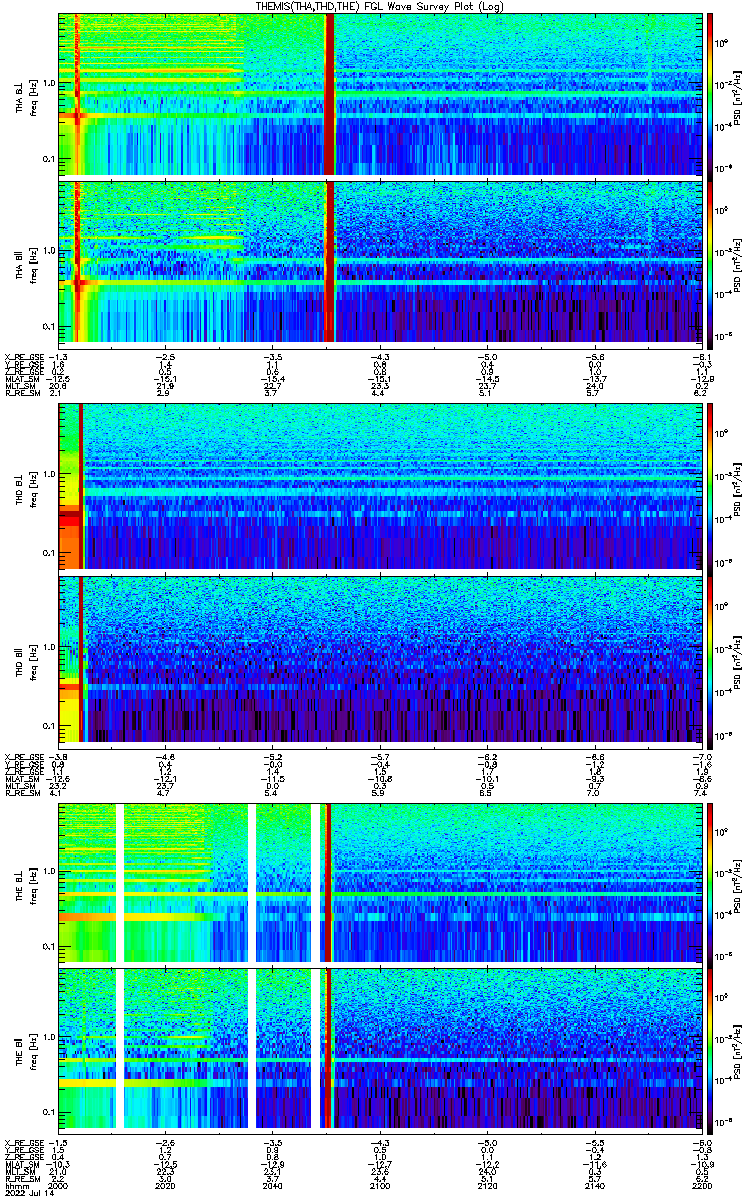This screenshot has height=1200, width=750.
Task: Click the red vertical stripe in THA B⊥ panel
Action: 330,93
